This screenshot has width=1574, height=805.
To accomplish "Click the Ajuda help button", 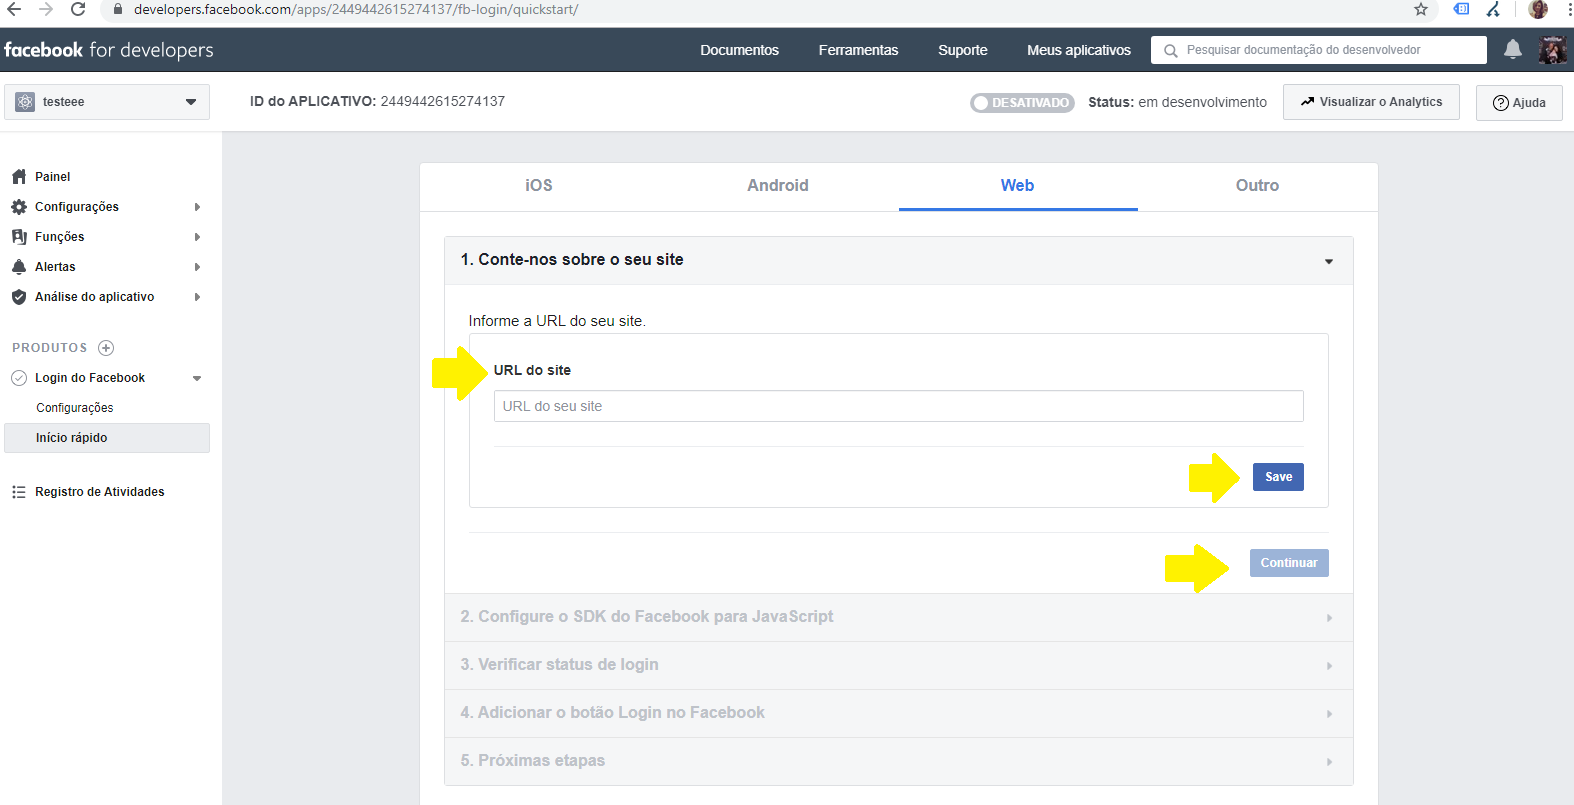I will coord(1519,103).
